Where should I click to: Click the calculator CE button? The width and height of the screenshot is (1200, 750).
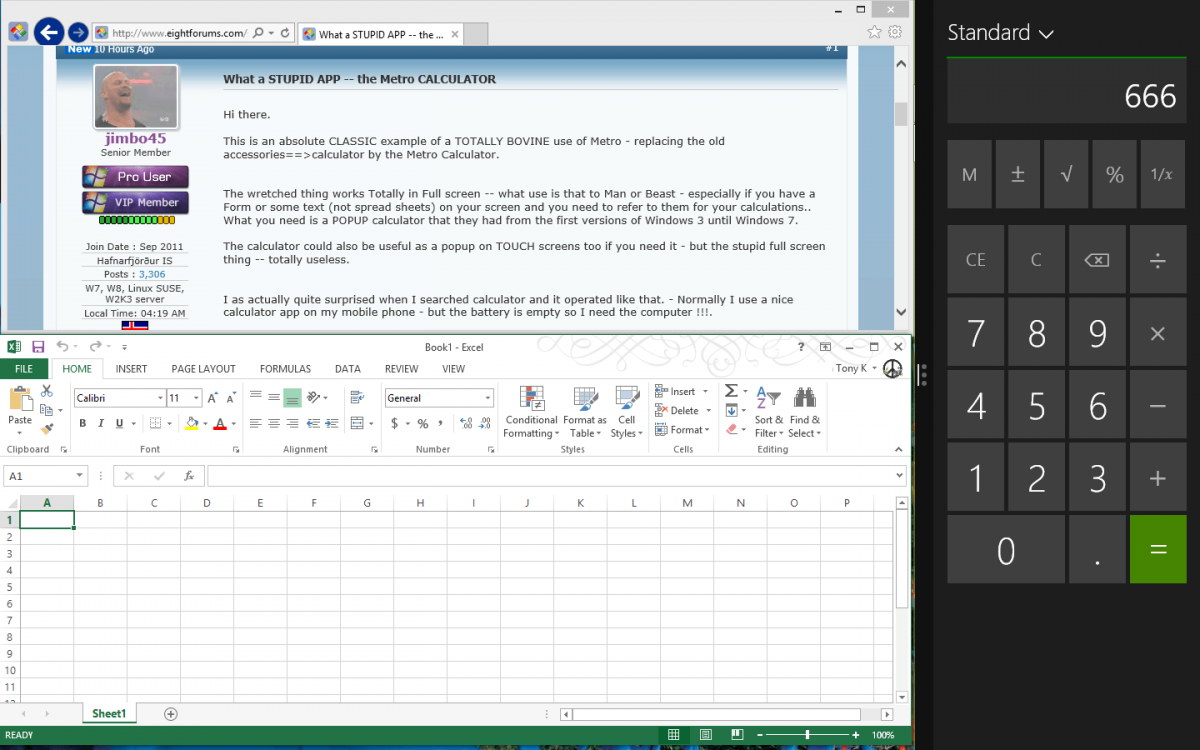click(x=975, y=260)
